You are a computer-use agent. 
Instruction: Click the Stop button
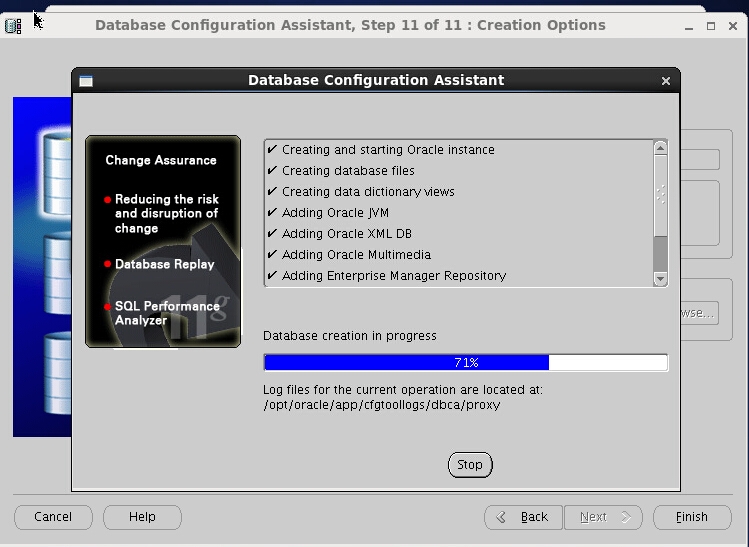coord(470,465)
